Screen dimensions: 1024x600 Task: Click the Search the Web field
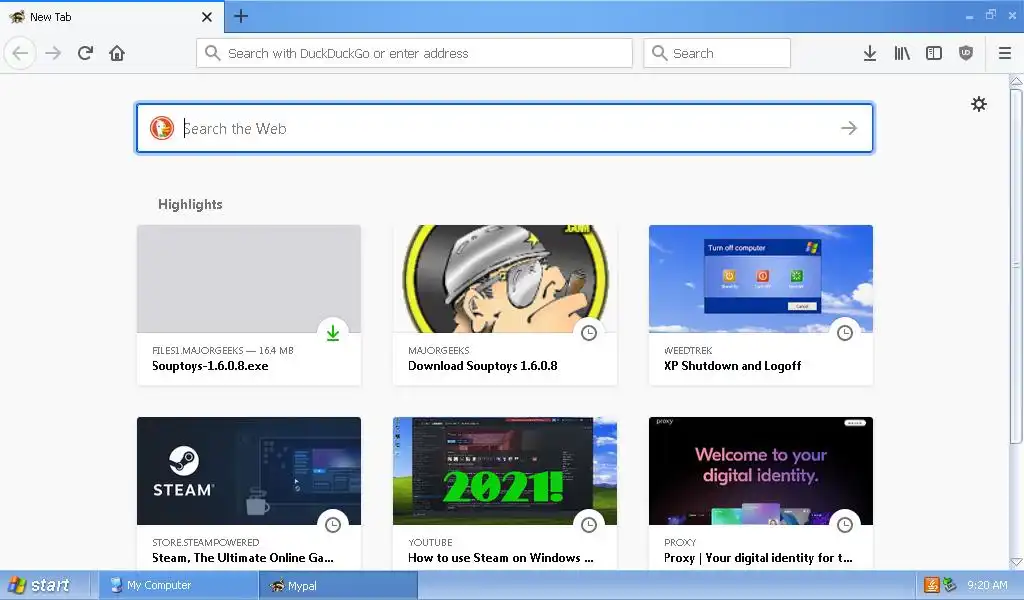(x=504, y=128)
